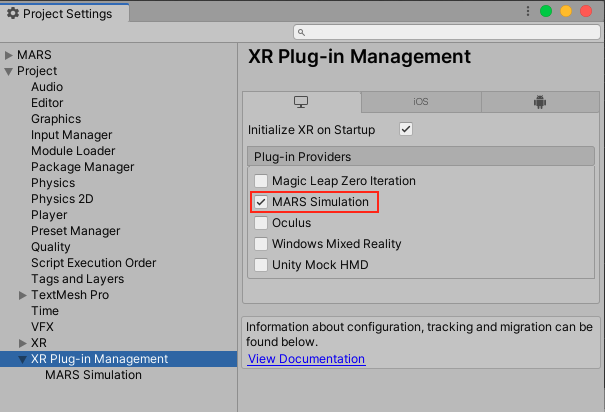Switch to the Android platform tab

click(540, 102)
